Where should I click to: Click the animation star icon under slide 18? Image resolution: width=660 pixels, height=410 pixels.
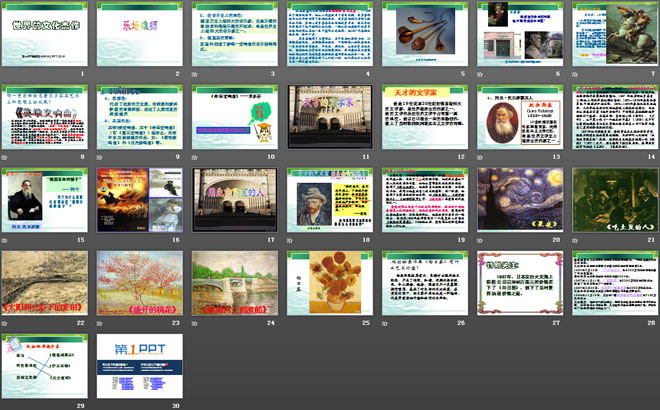pos(290,240)
